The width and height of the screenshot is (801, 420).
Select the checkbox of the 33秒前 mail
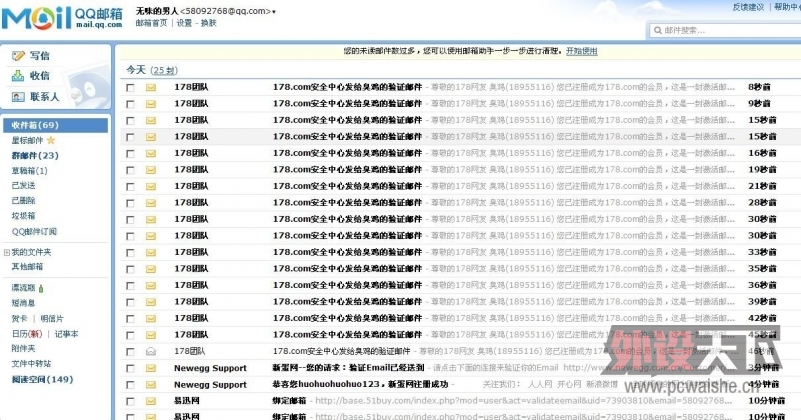[x=130, y=253]
